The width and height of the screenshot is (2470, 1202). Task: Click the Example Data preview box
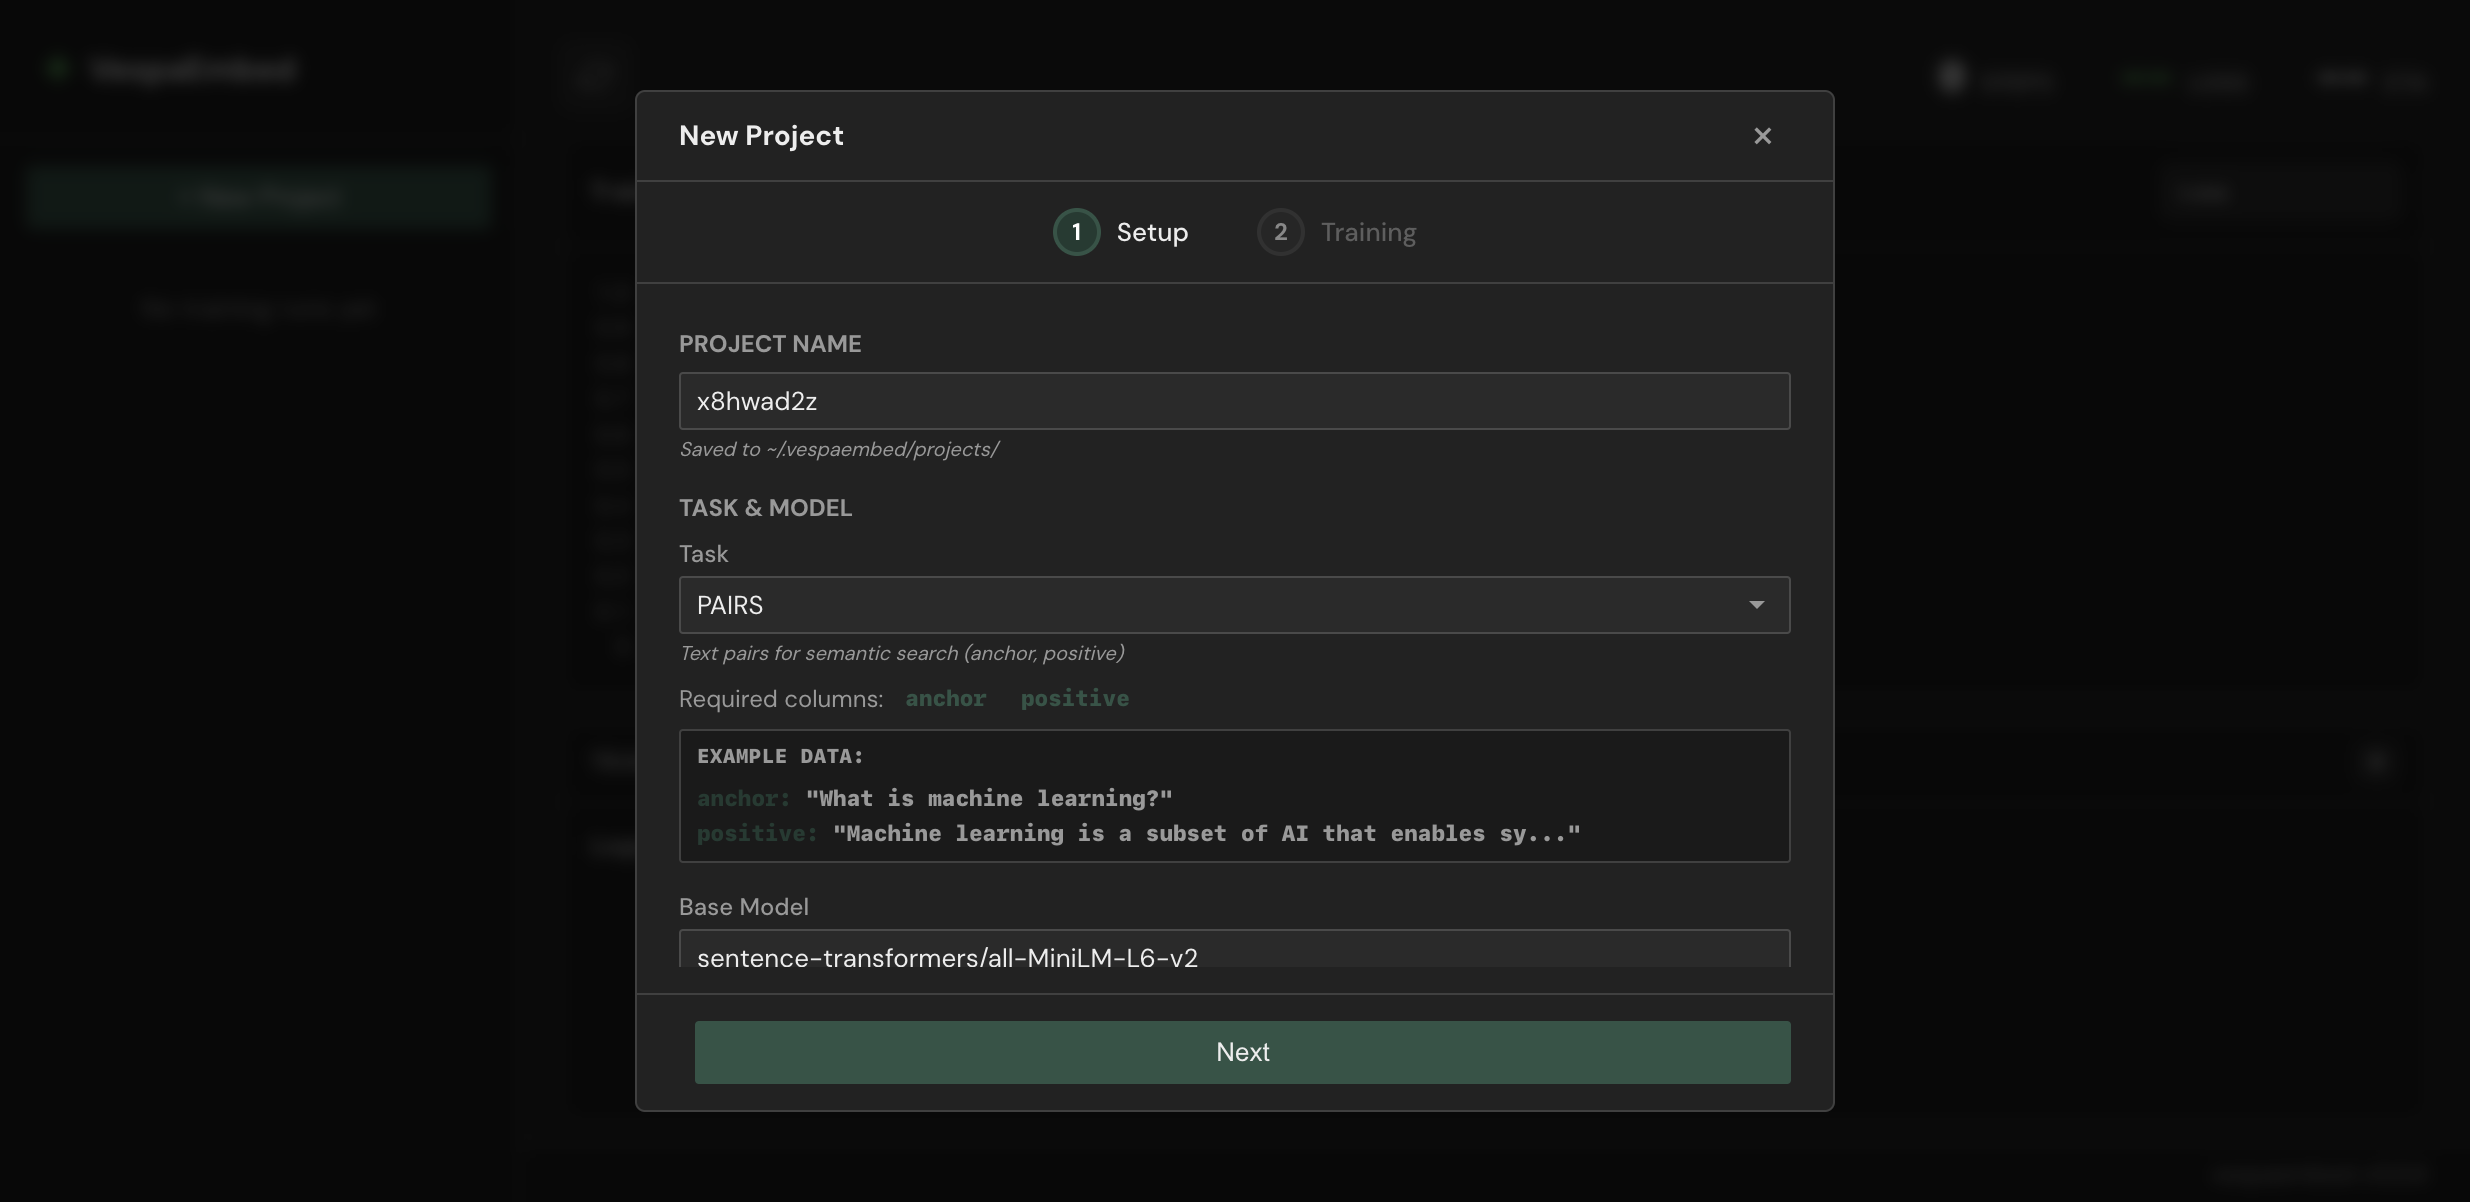point(1234,796)
